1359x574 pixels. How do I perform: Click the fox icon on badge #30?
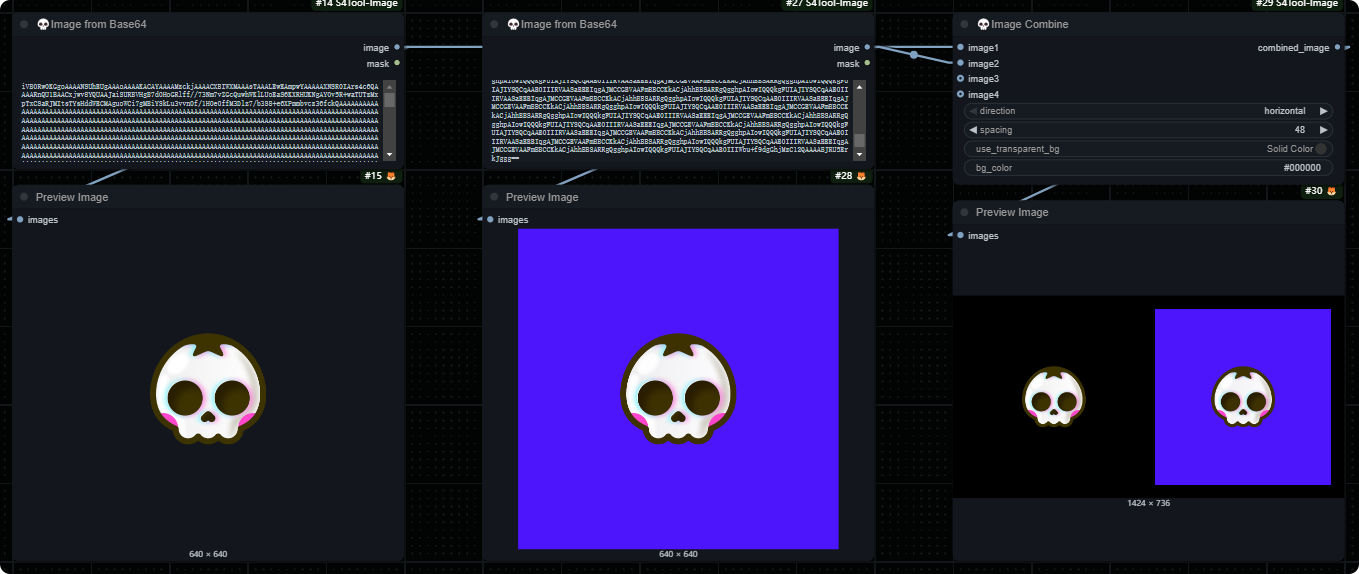pyautogui.click(x=1332, y=191)
